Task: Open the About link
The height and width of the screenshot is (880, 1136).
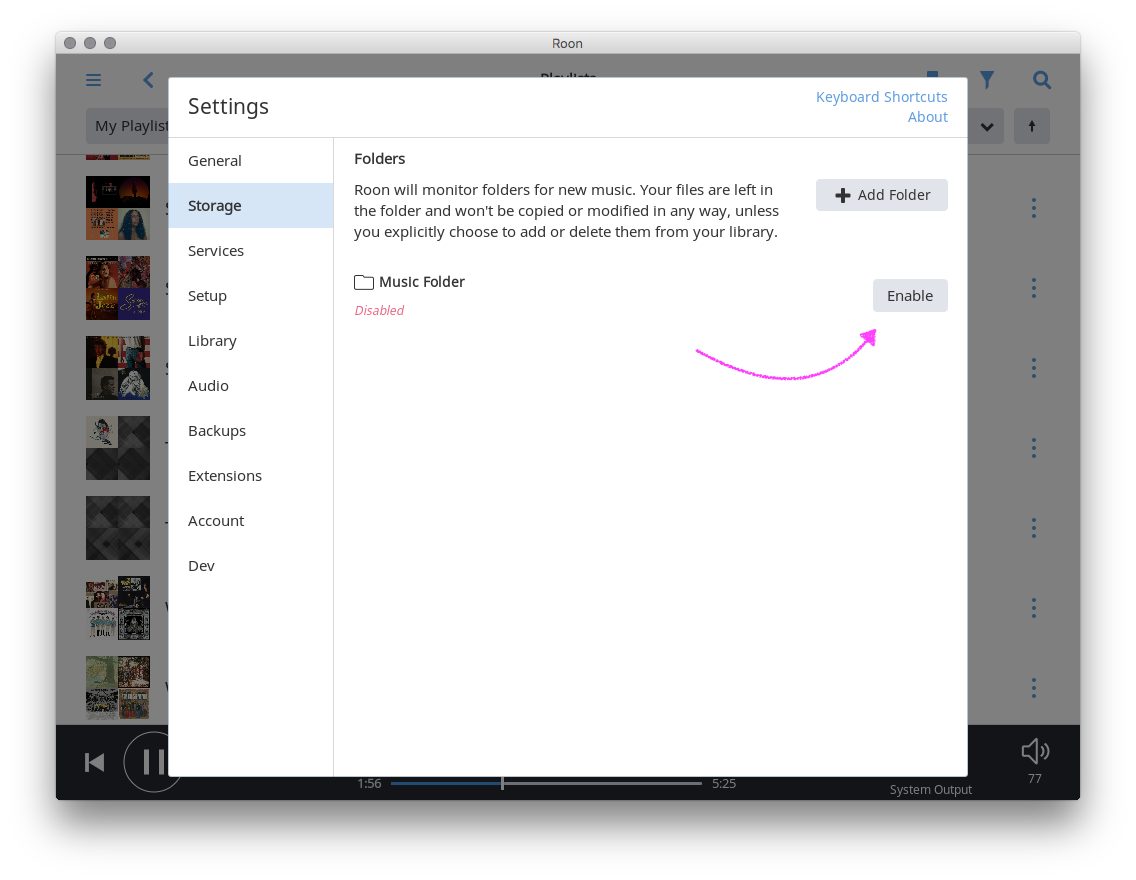Action: pos(927,117)
